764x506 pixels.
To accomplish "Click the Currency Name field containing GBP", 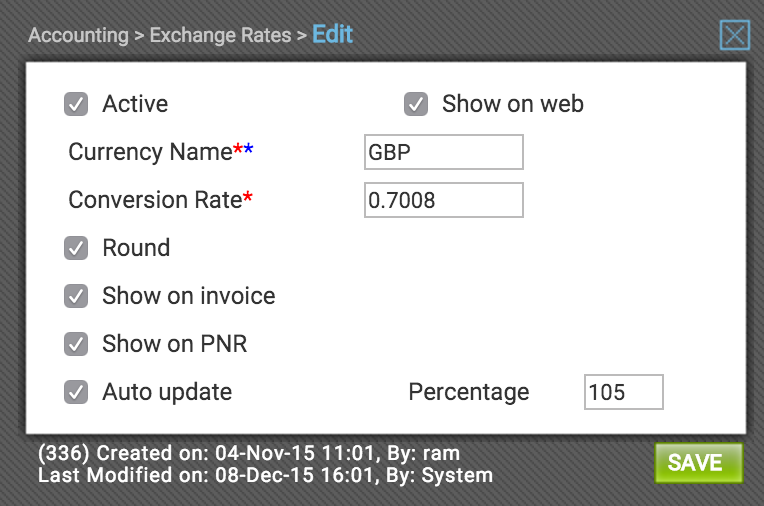I will pos(444,152).
